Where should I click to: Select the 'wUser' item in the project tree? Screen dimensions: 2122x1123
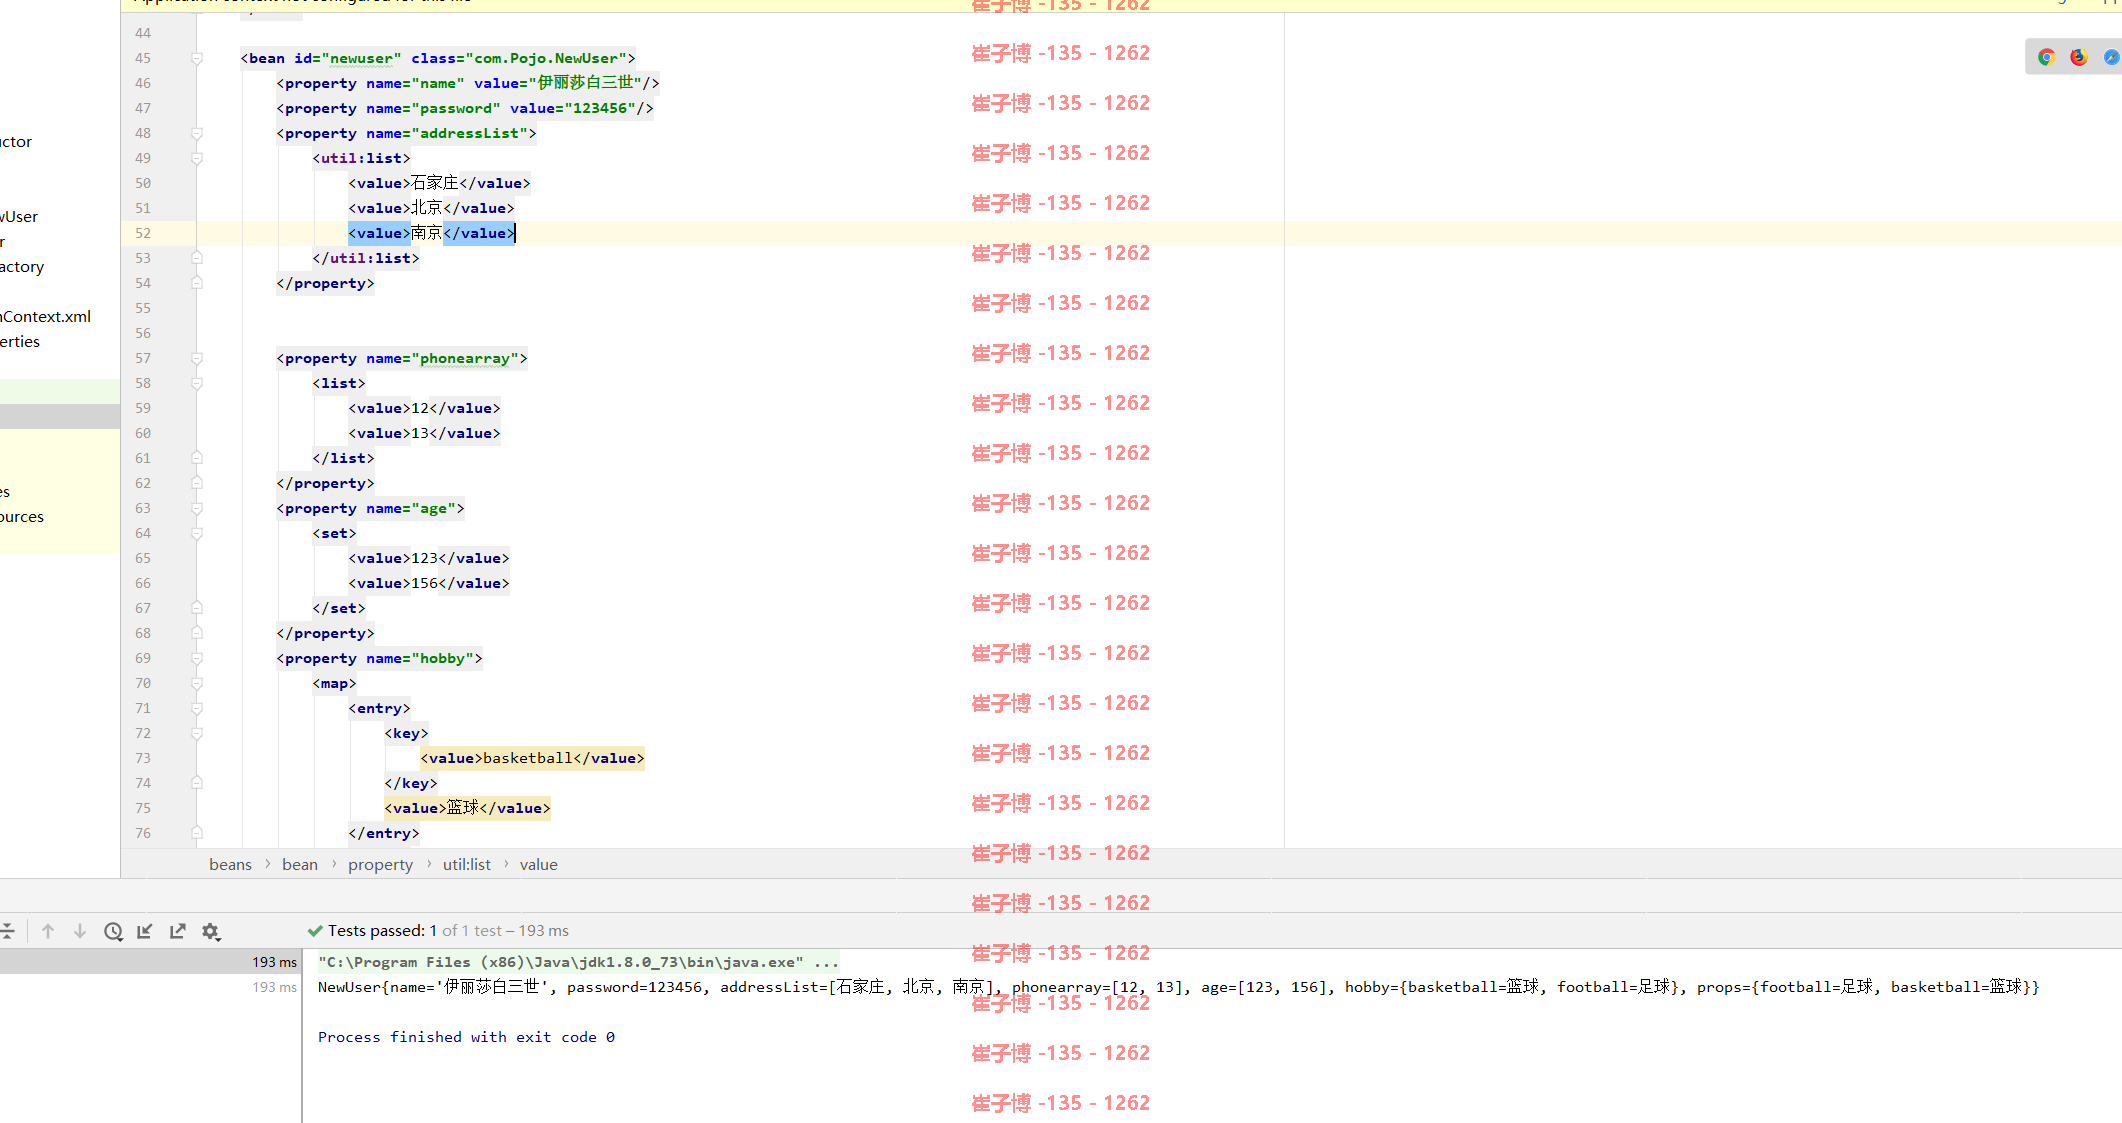click(19, 216)
